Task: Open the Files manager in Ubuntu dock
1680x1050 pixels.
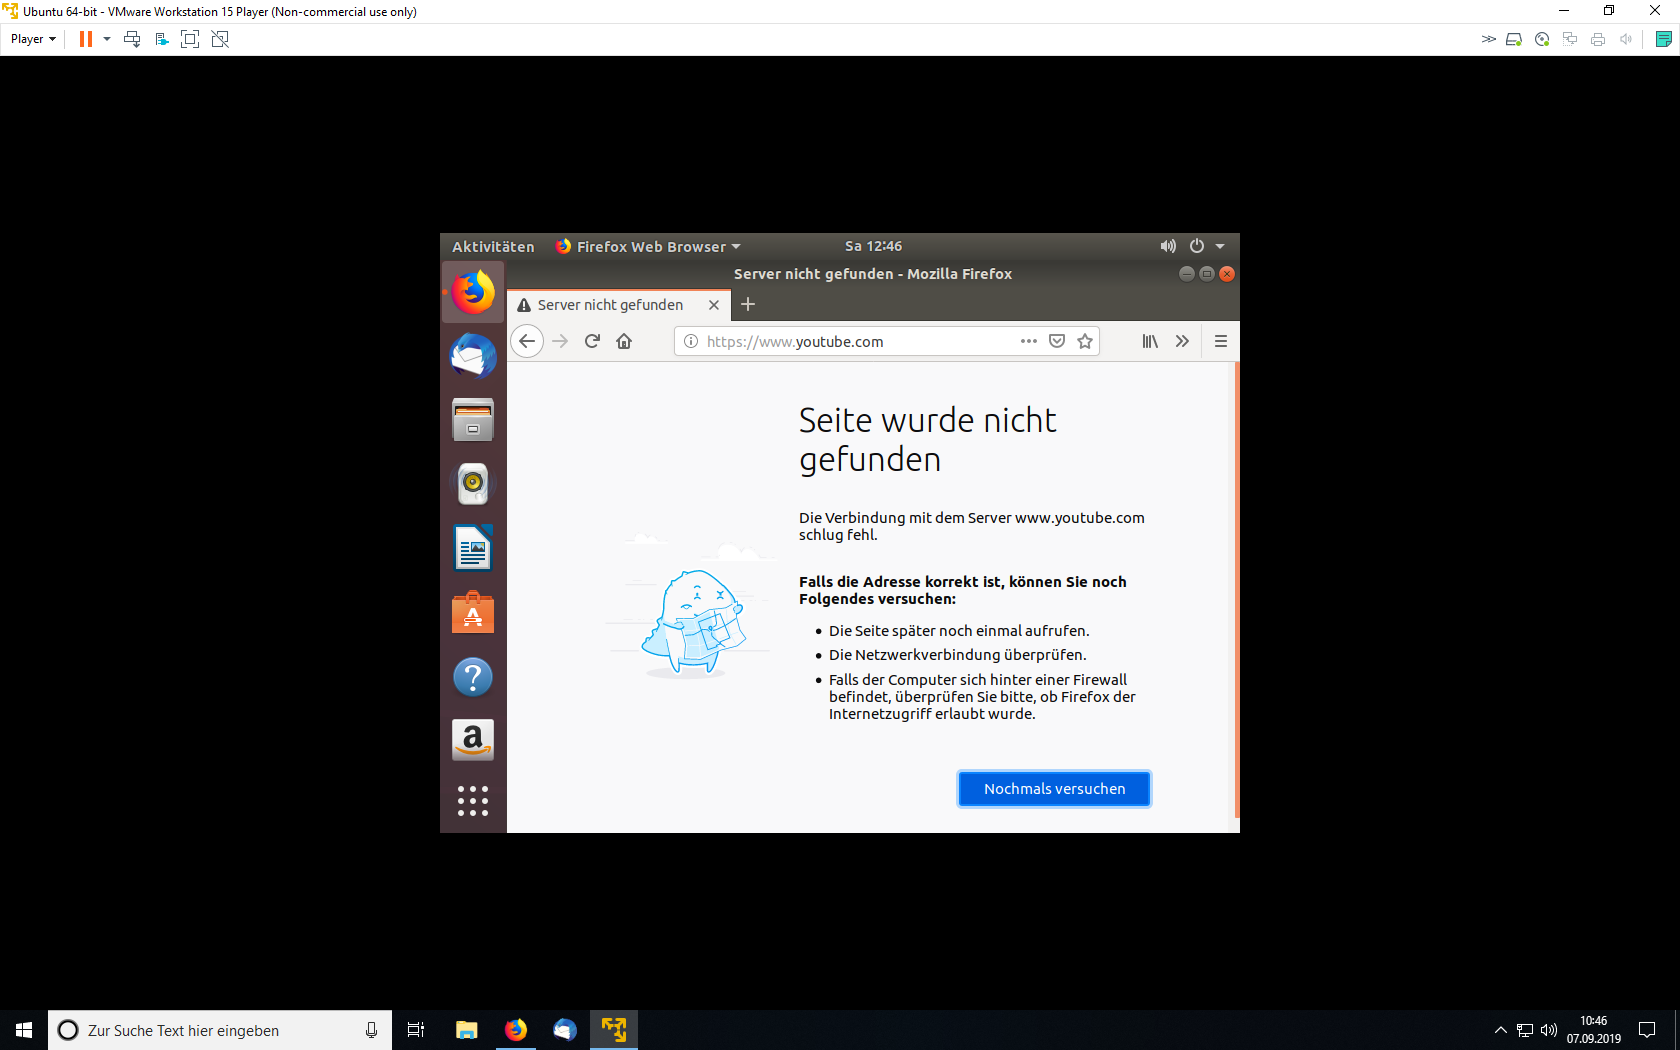Action: (x=473, y=420)
